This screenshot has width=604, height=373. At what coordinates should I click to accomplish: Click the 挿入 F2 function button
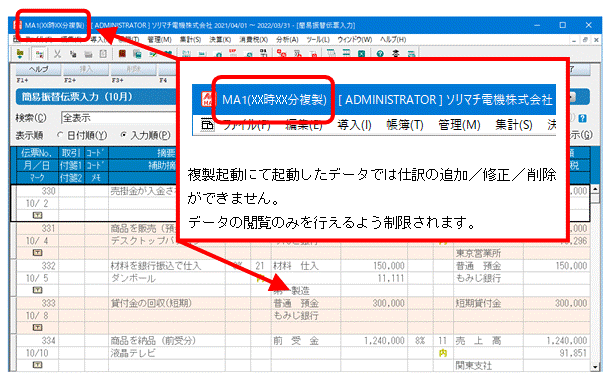pyautogui.click(x=86, y=69)
